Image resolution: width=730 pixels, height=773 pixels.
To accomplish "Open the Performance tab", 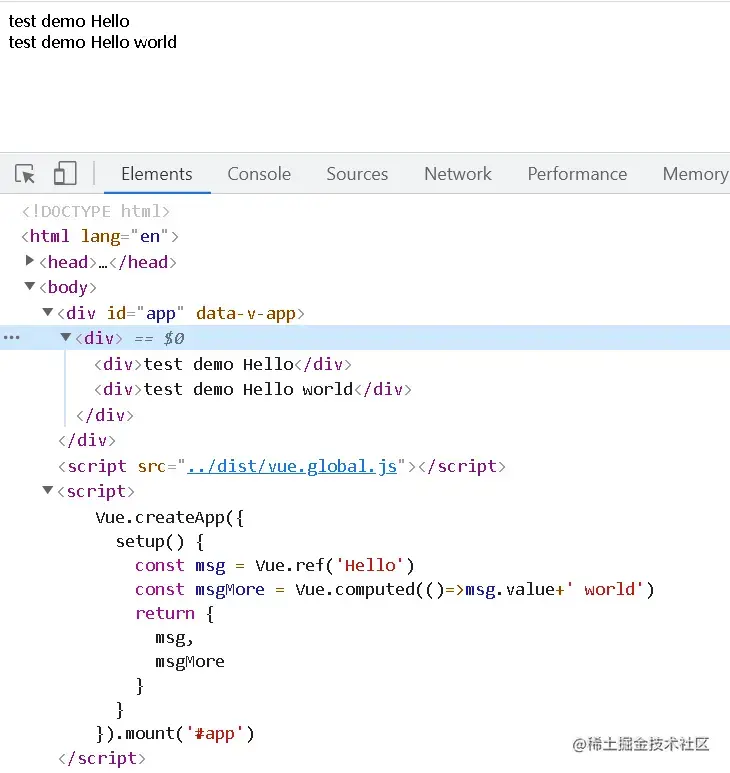I will point(577,174).
